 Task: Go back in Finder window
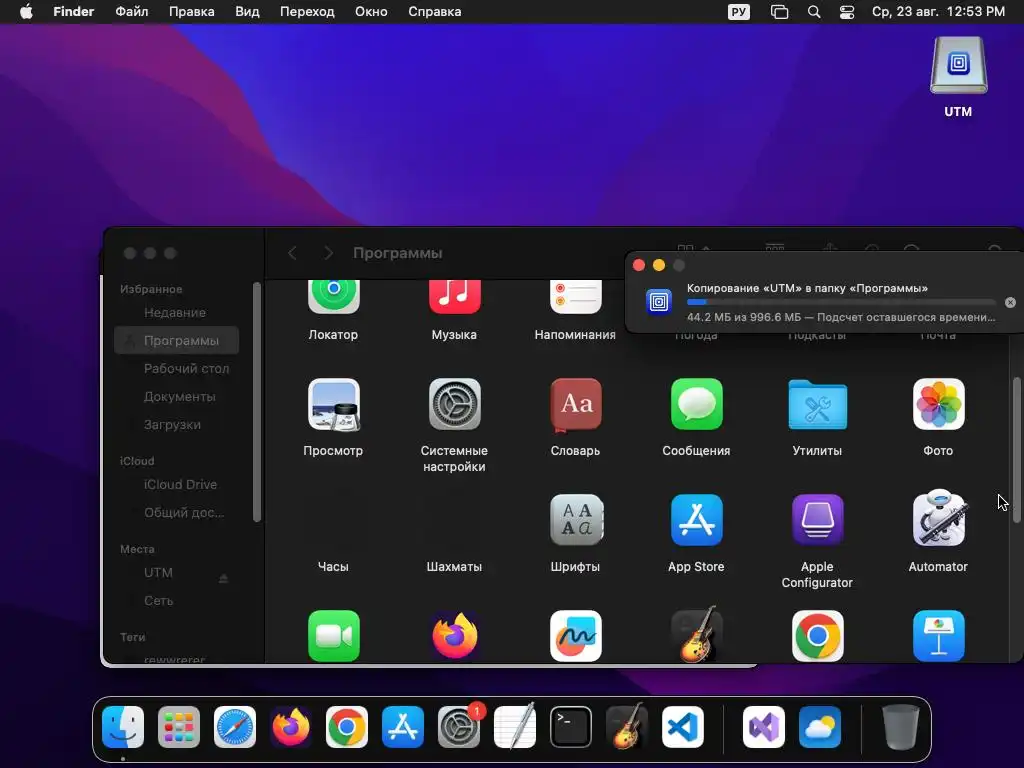click(x=293, y=253)
